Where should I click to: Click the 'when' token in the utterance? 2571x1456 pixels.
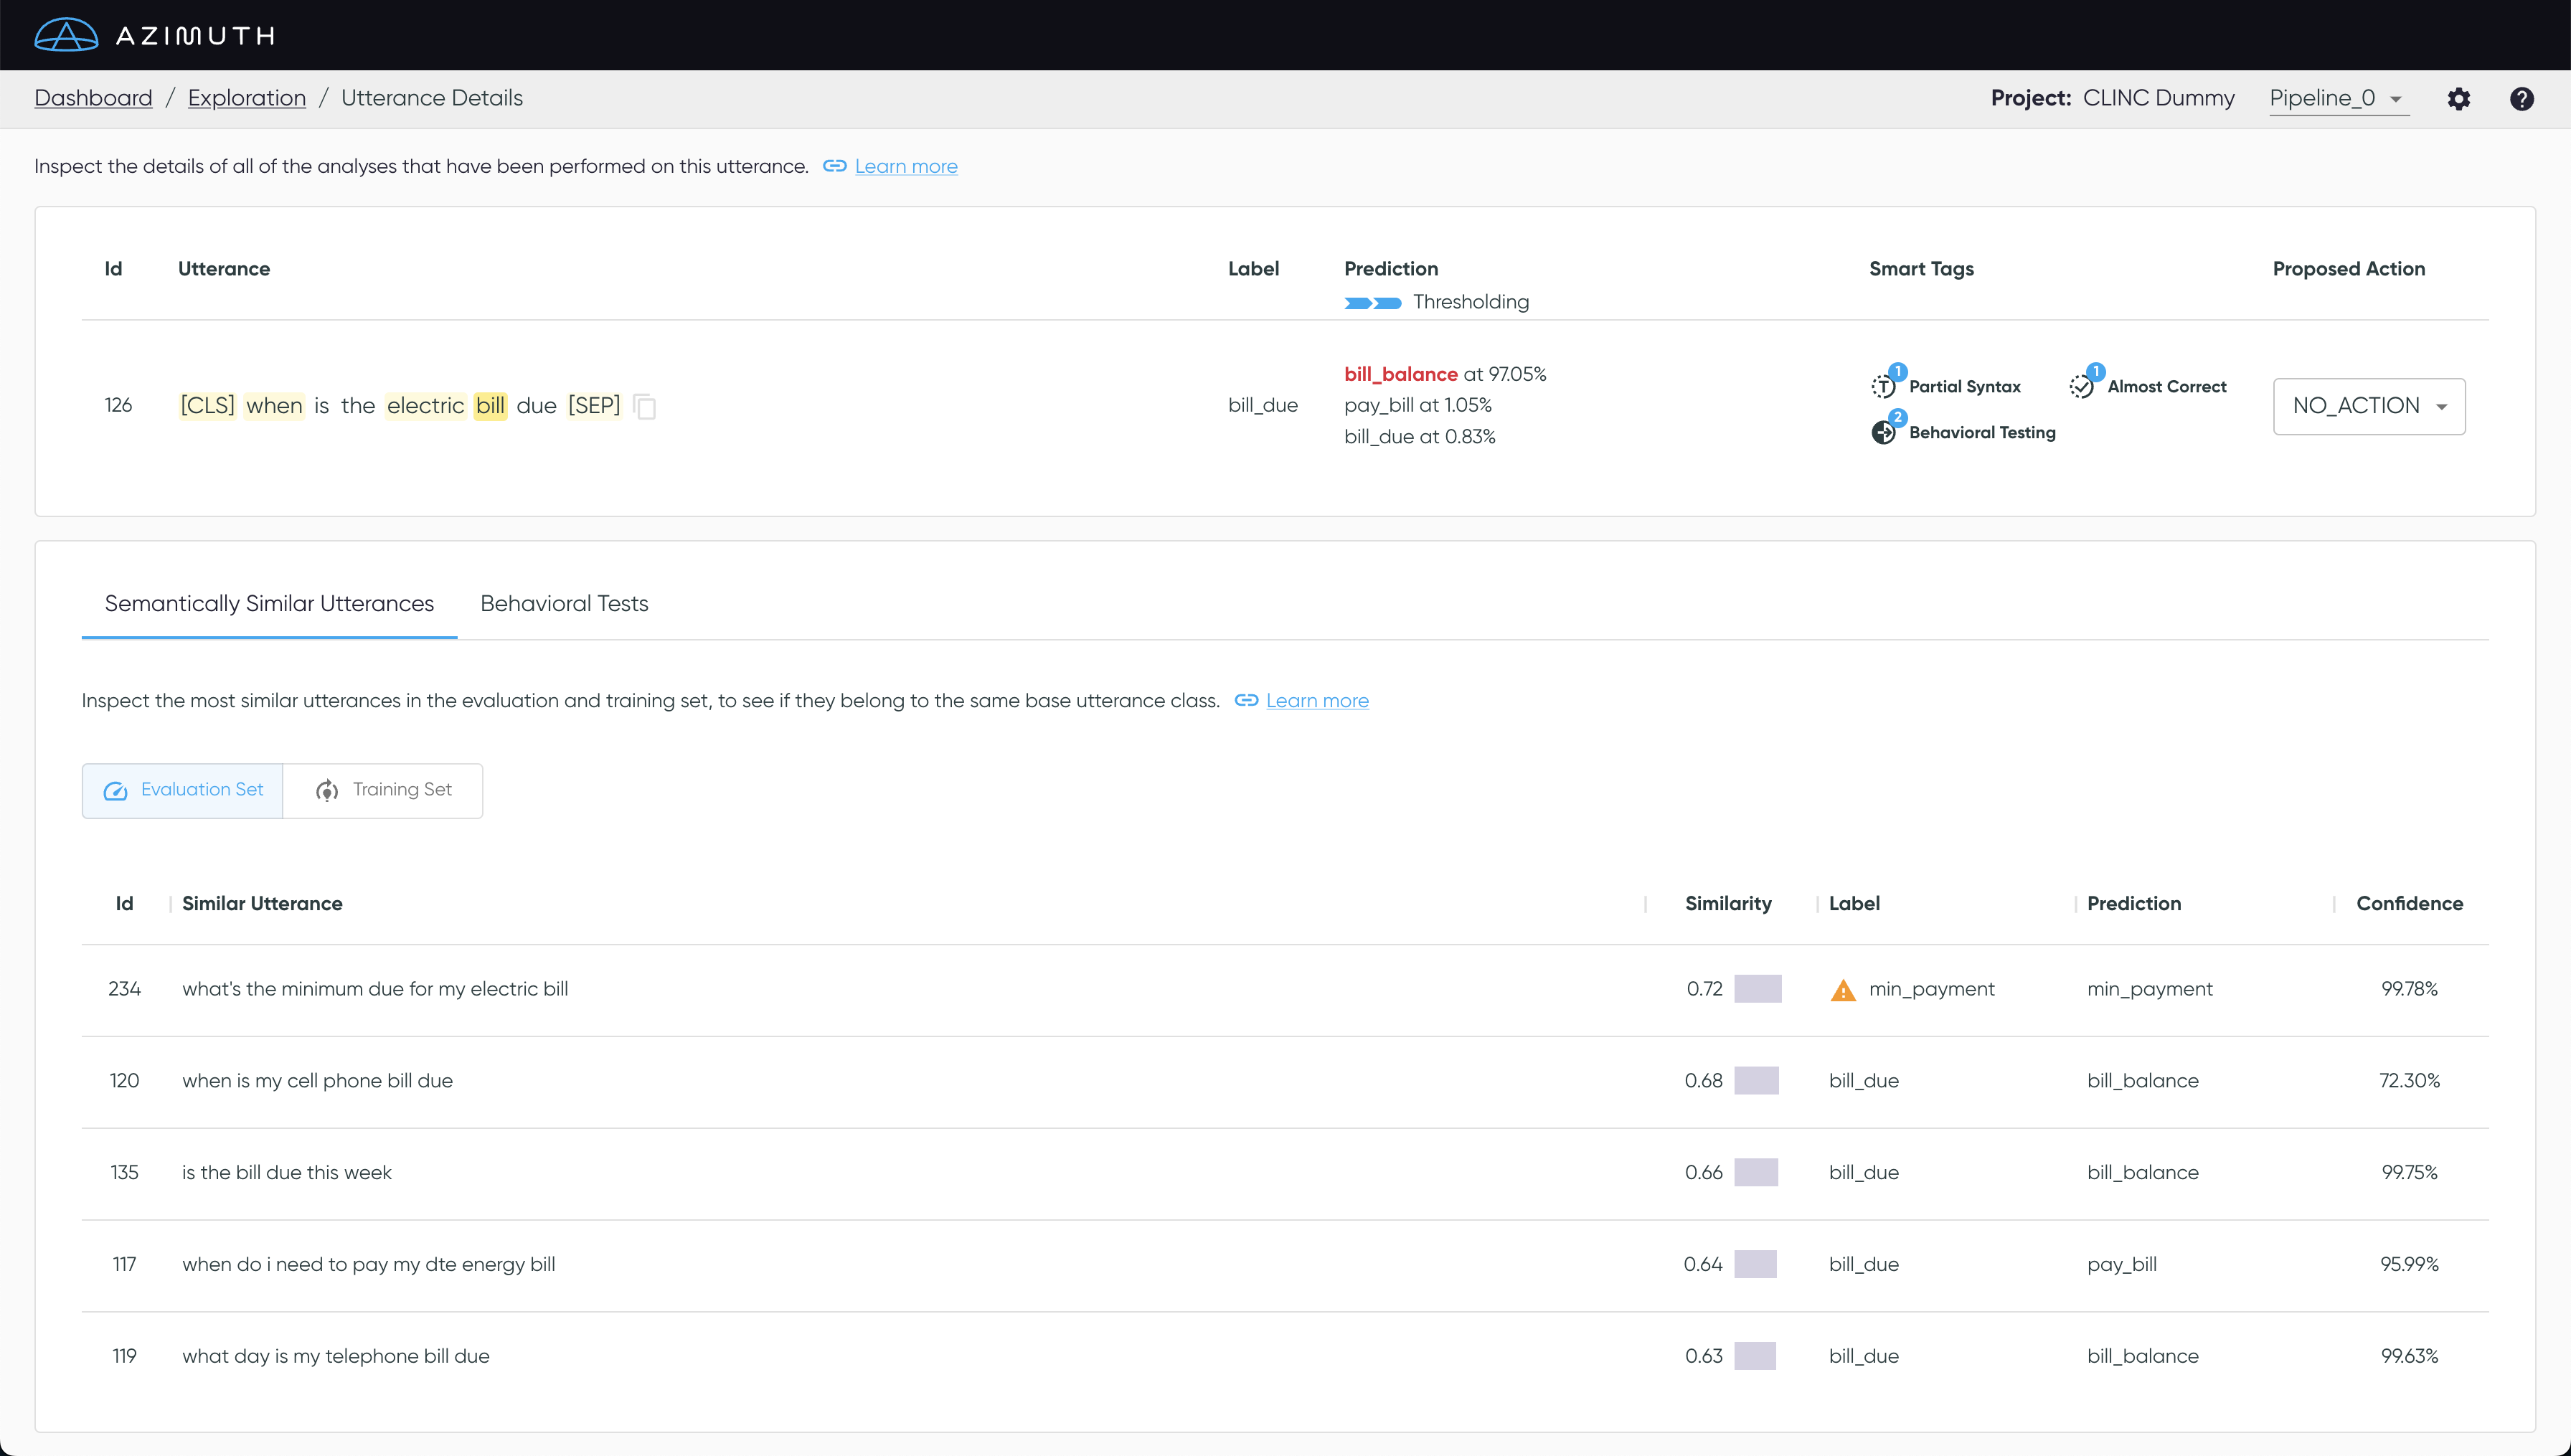[x=274, y=405]
